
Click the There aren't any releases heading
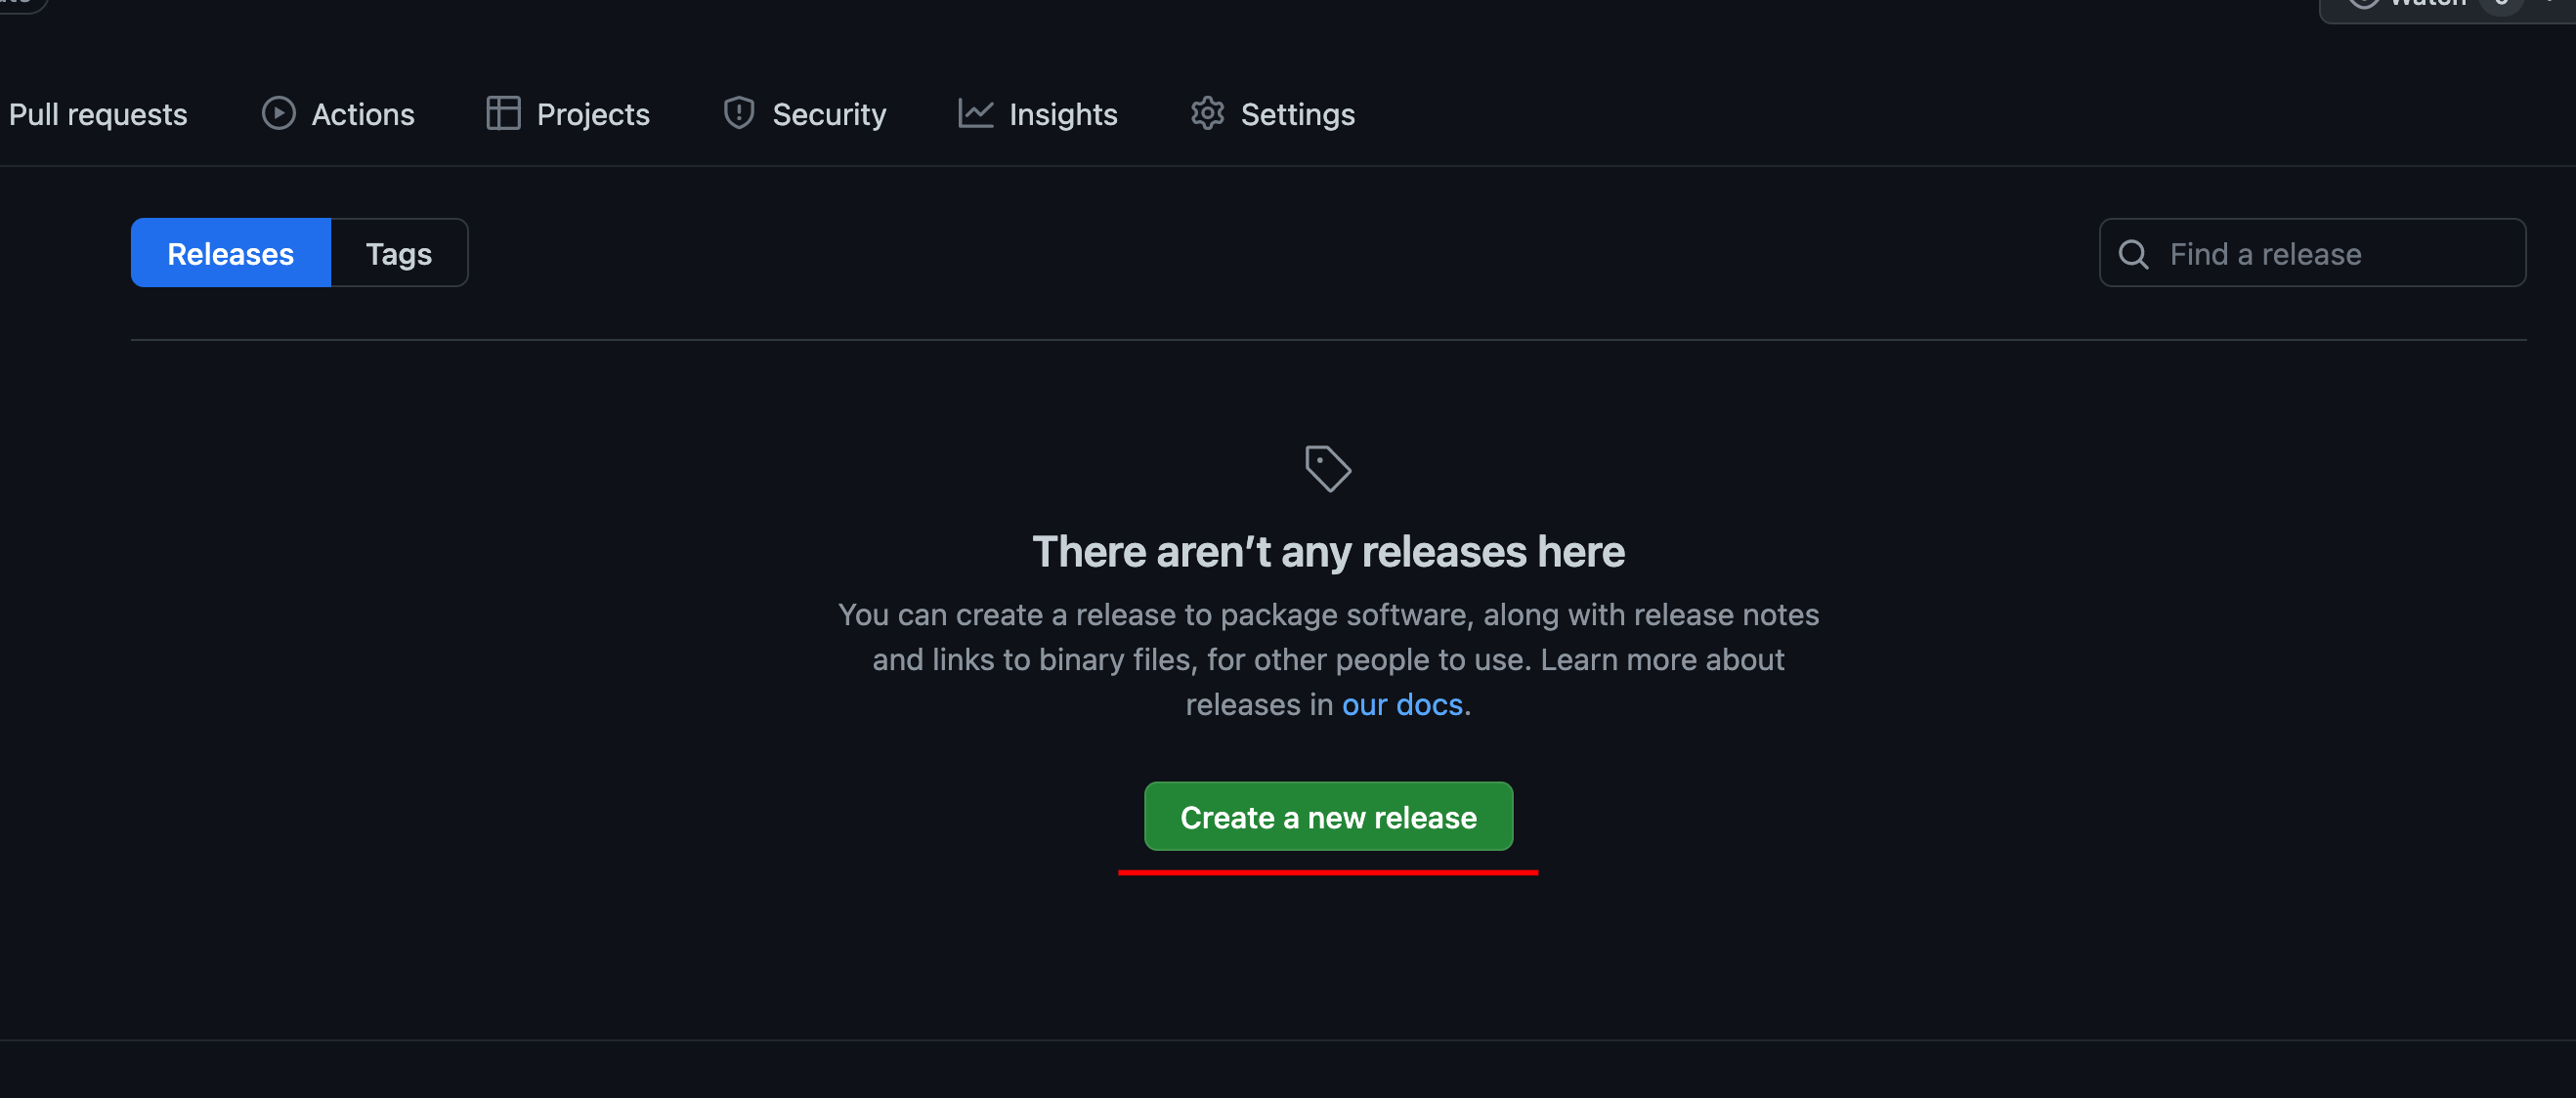click(x=1327, y=551)
